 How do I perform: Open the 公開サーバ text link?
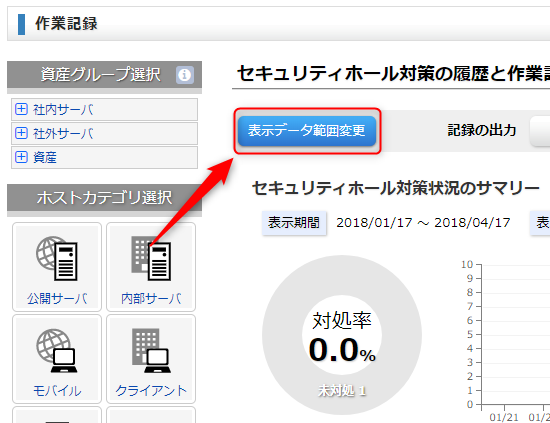(57, 298)
